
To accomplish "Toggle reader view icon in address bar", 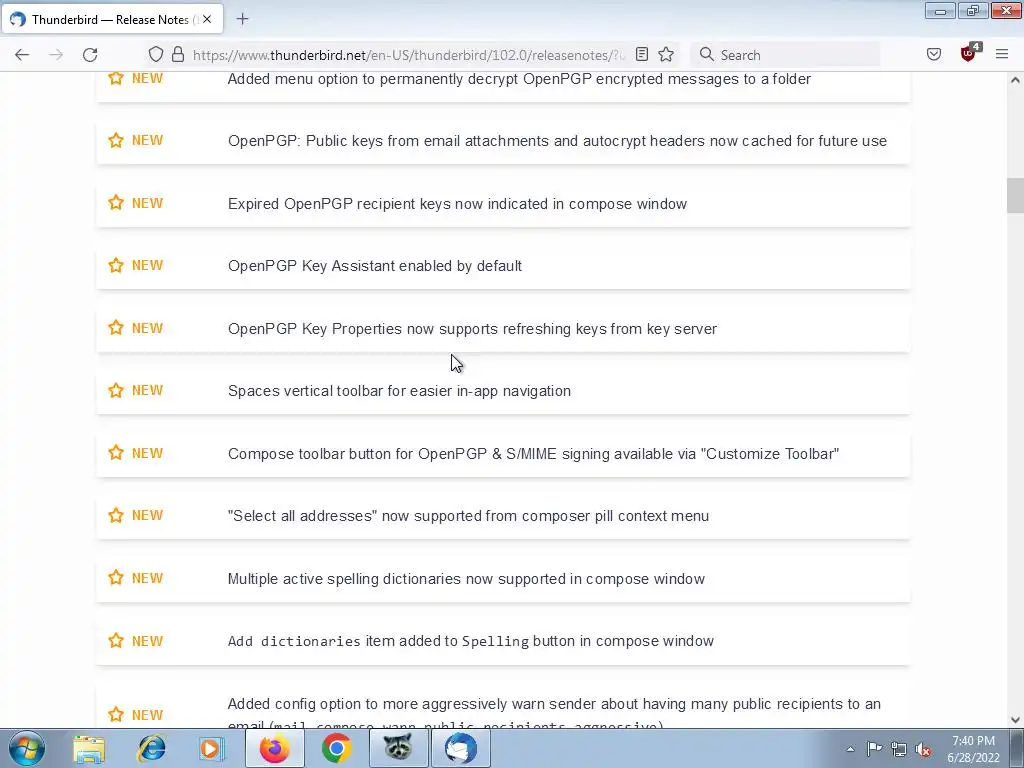I will click(x=642, y=55).
